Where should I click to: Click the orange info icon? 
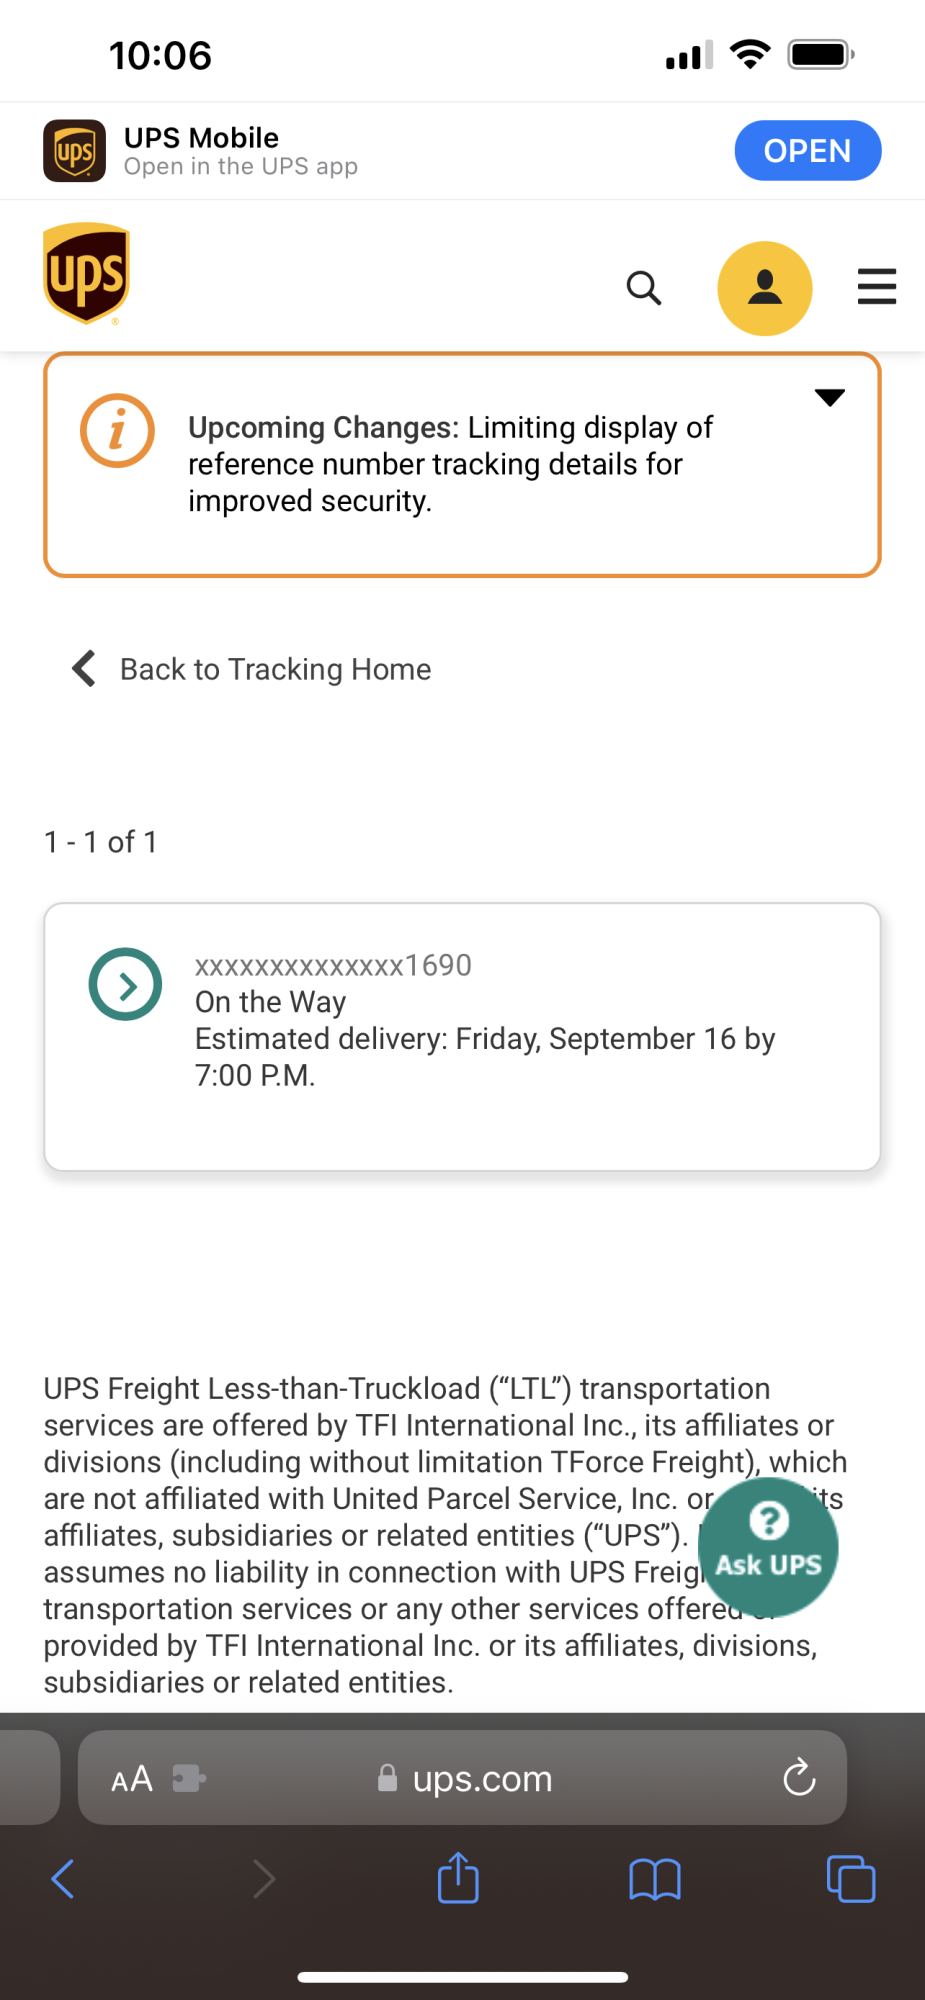pos(117,431)
